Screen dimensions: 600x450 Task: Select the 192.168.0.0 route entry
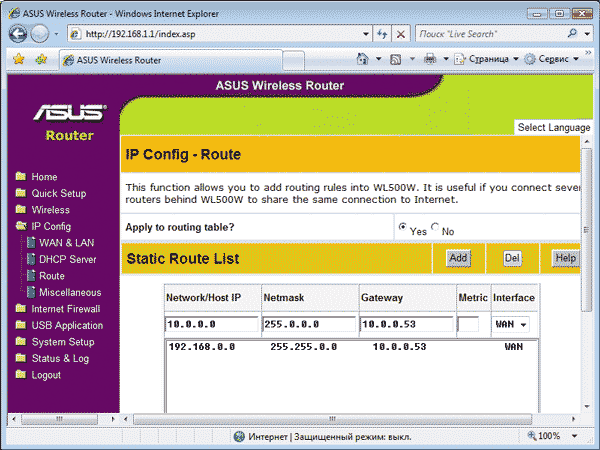pyautogui.click(x=351, y=347)
